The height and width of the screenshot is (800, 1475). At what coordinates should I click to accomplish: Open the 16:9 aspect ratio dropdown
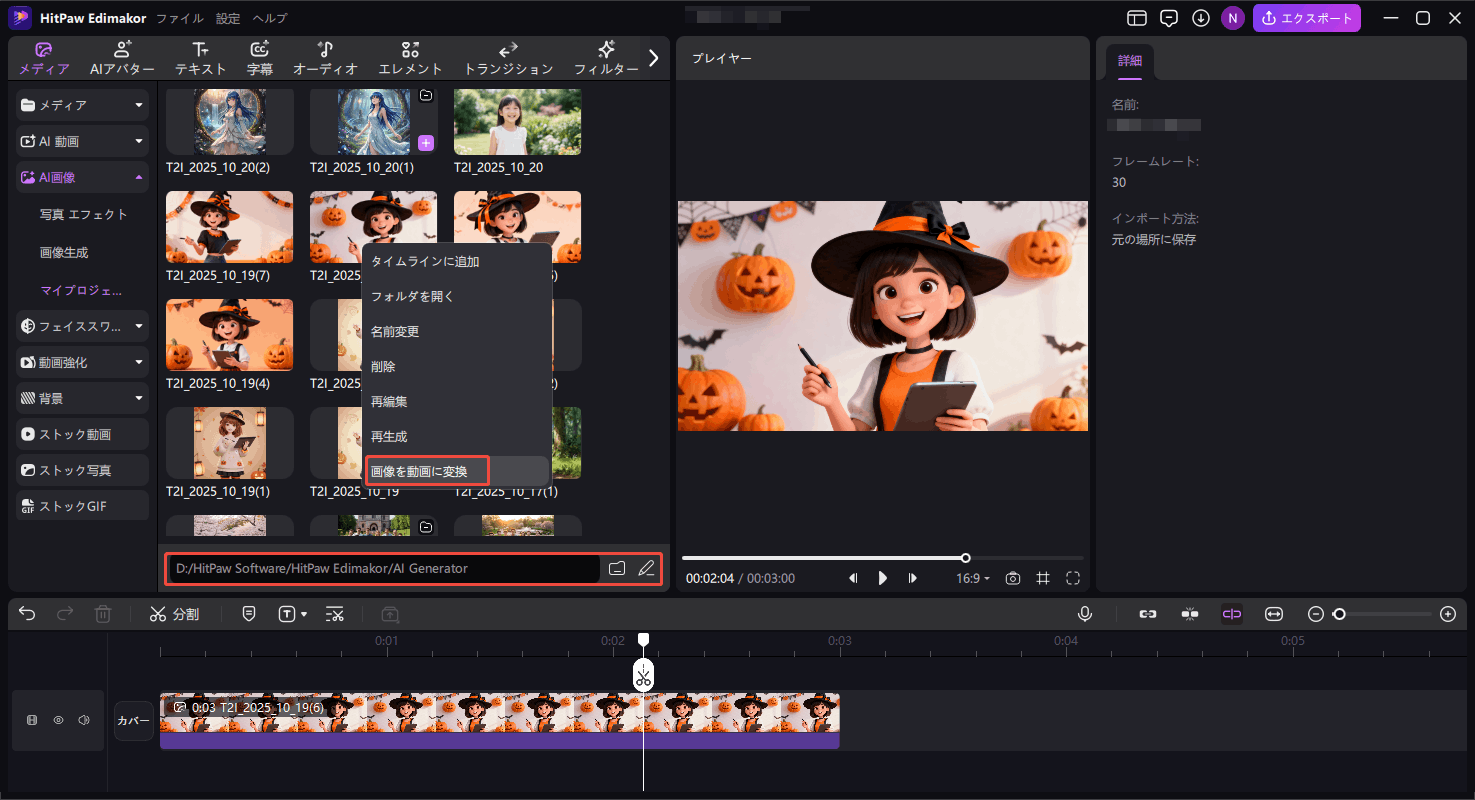972,578
